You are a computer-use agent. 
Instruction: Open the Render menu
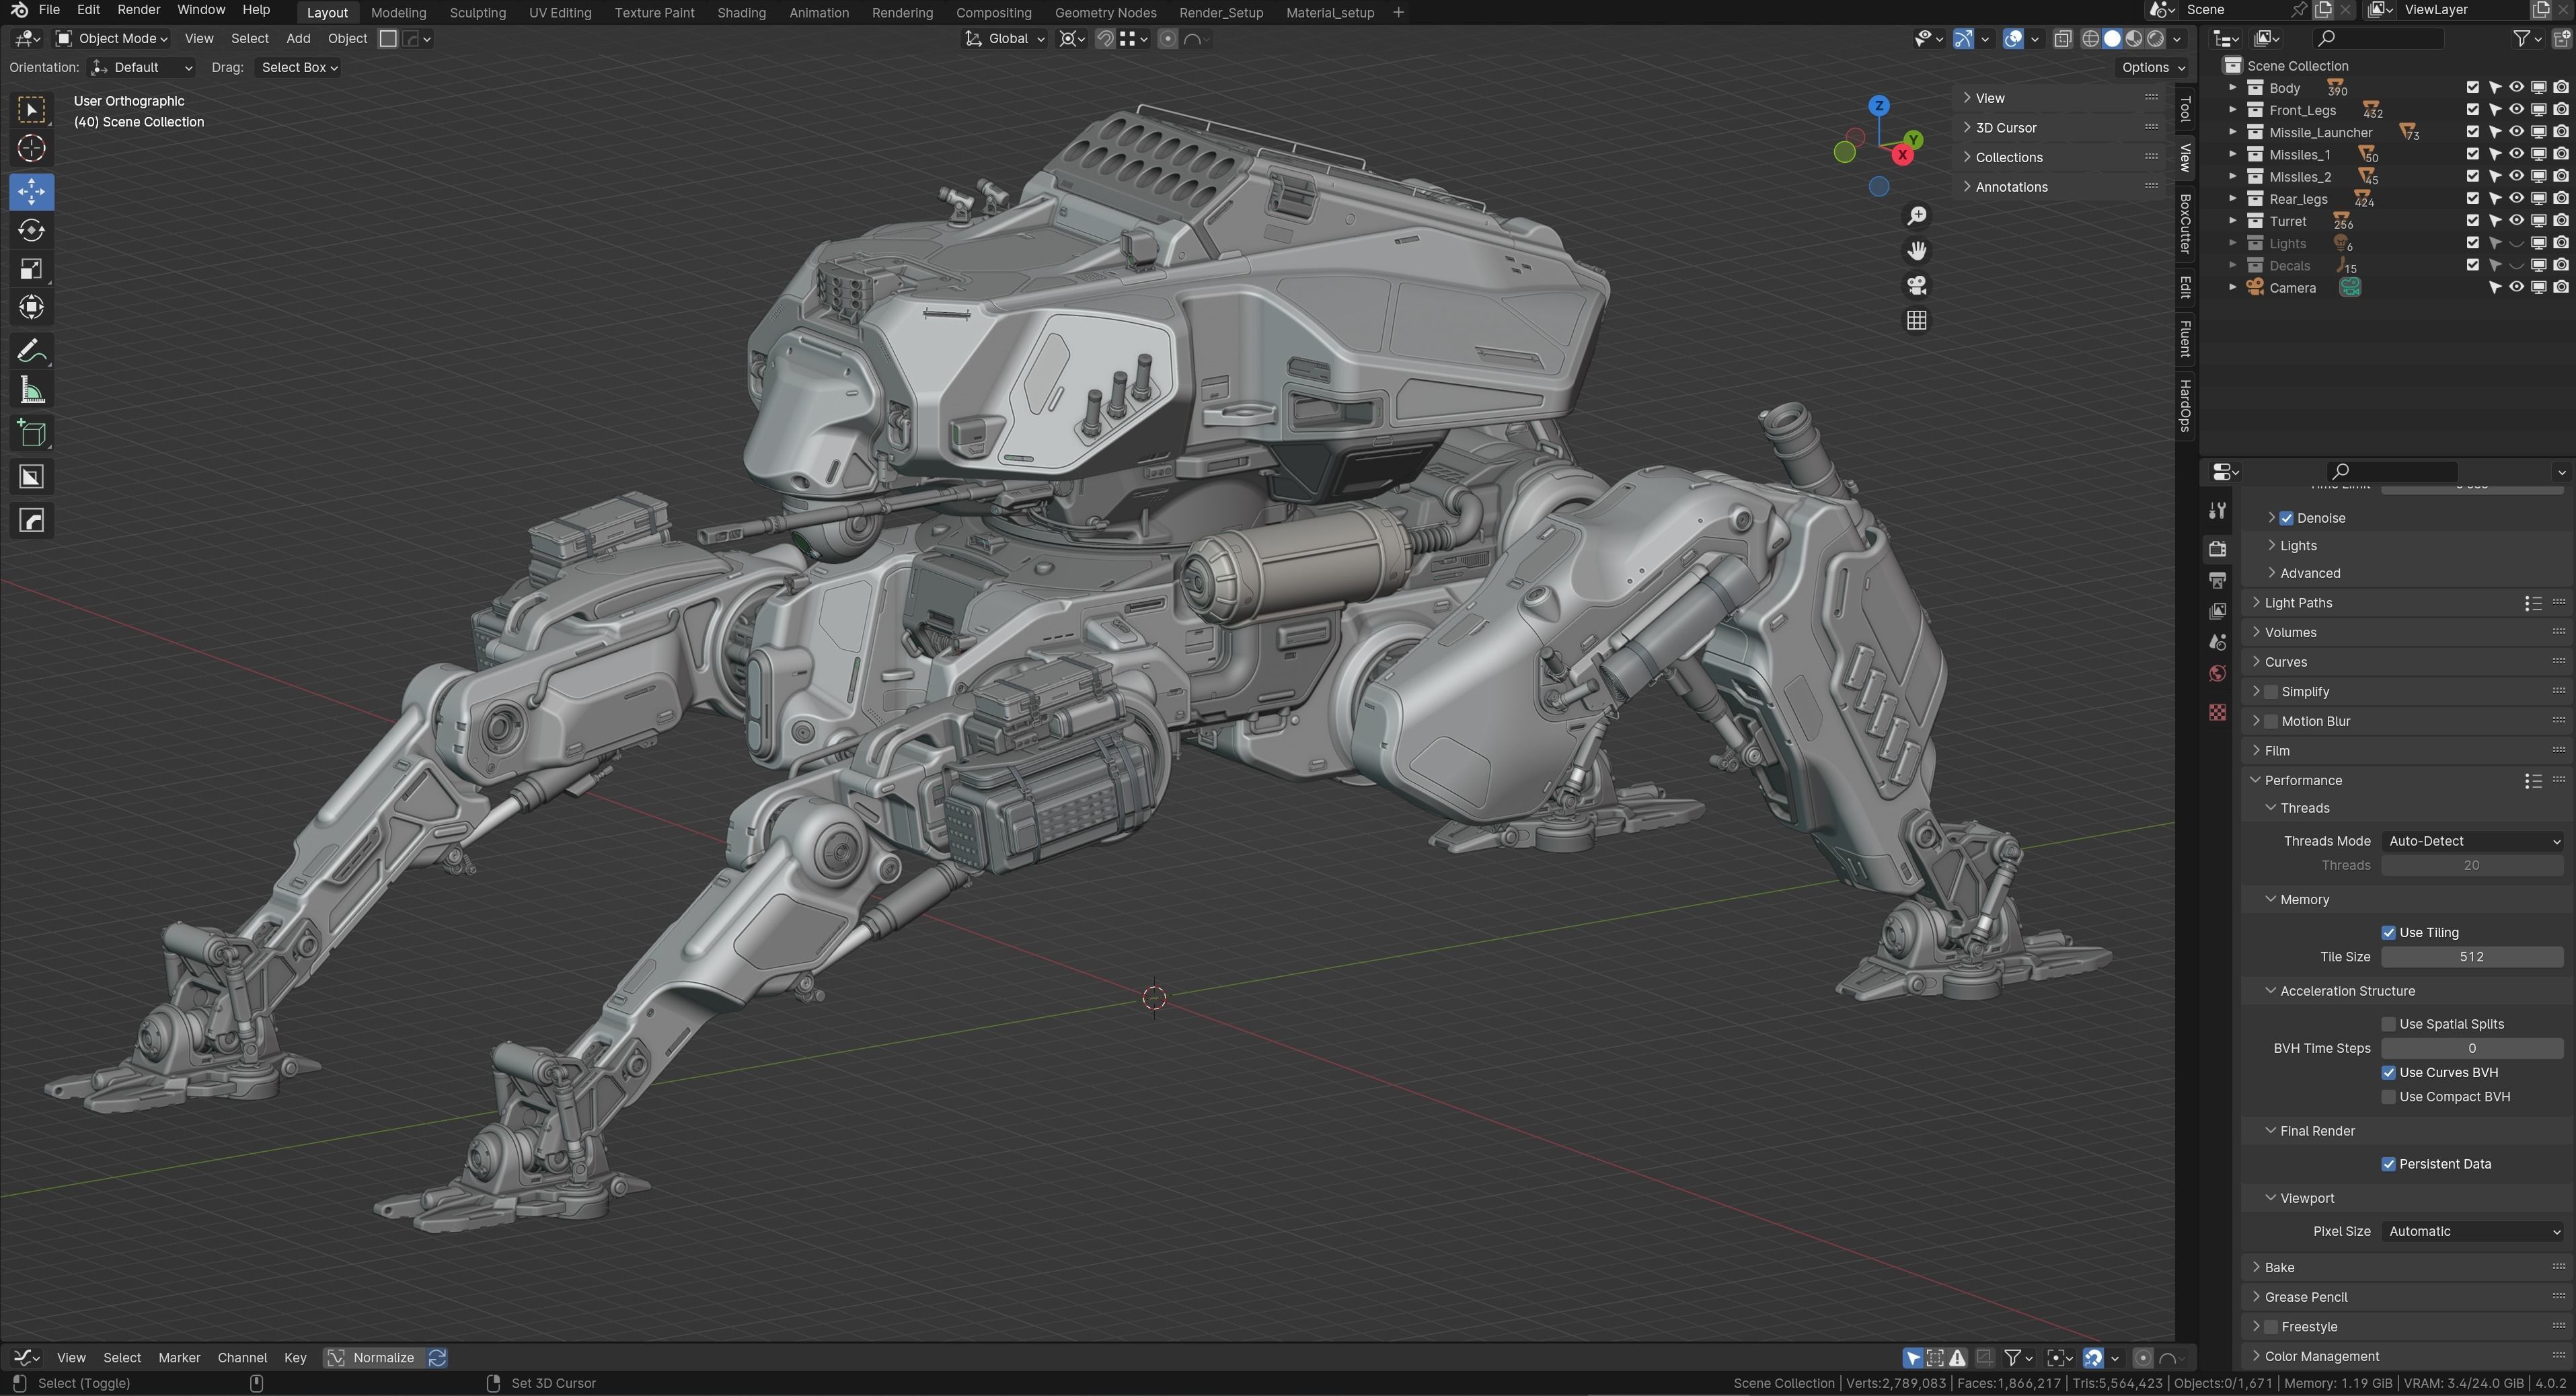click(x=138, y=10)
